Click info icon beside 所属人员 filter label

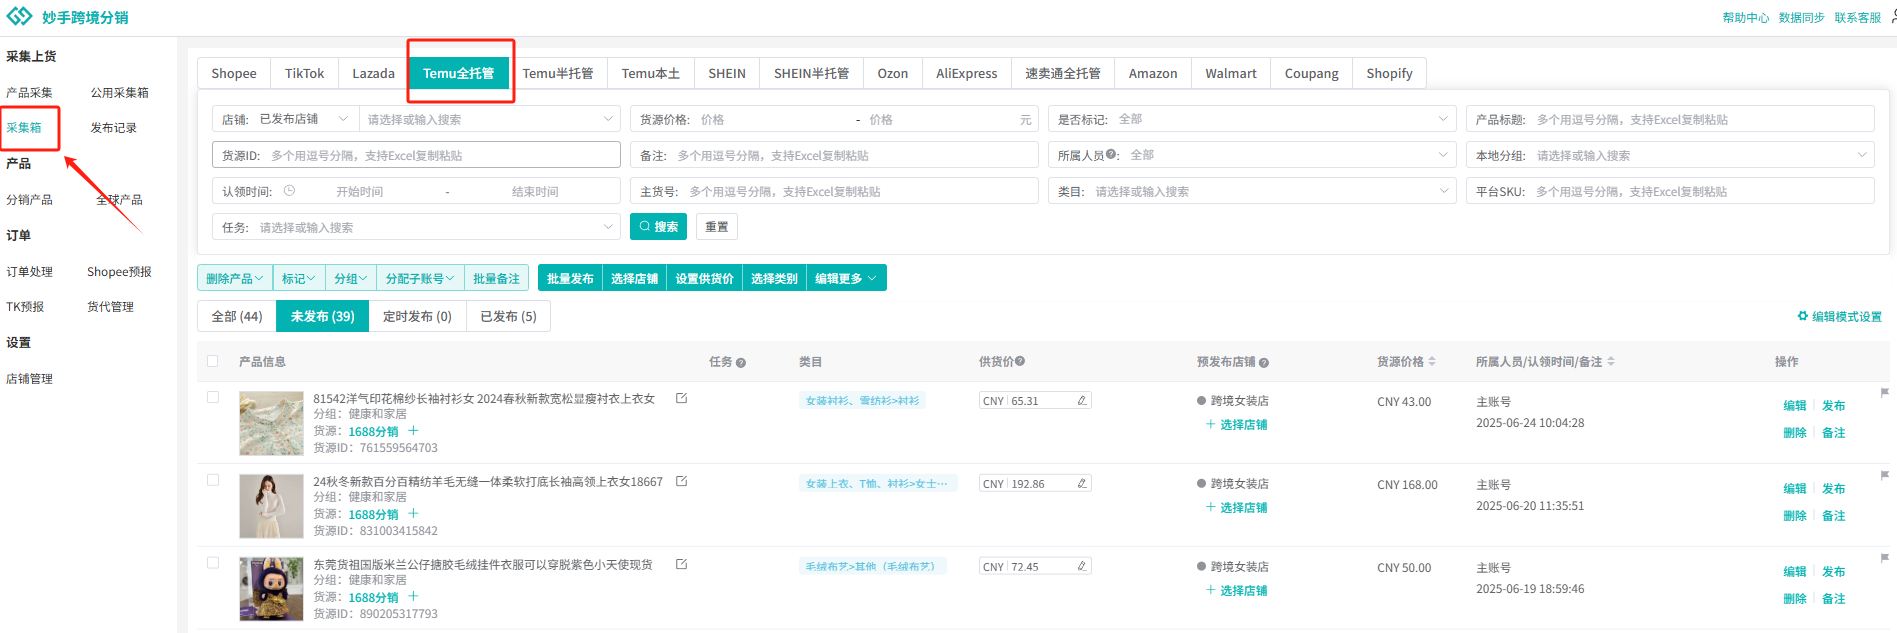click(1111, 155)
